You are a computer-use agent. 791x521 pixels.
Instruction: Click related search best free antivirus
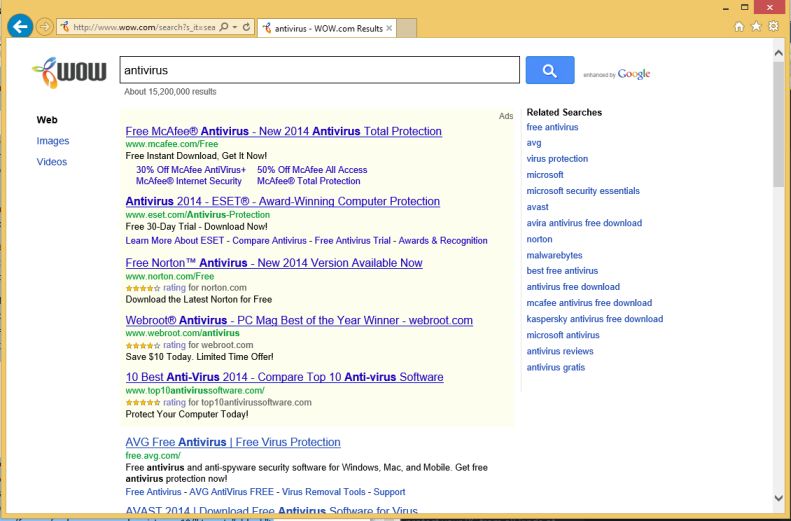562,271
